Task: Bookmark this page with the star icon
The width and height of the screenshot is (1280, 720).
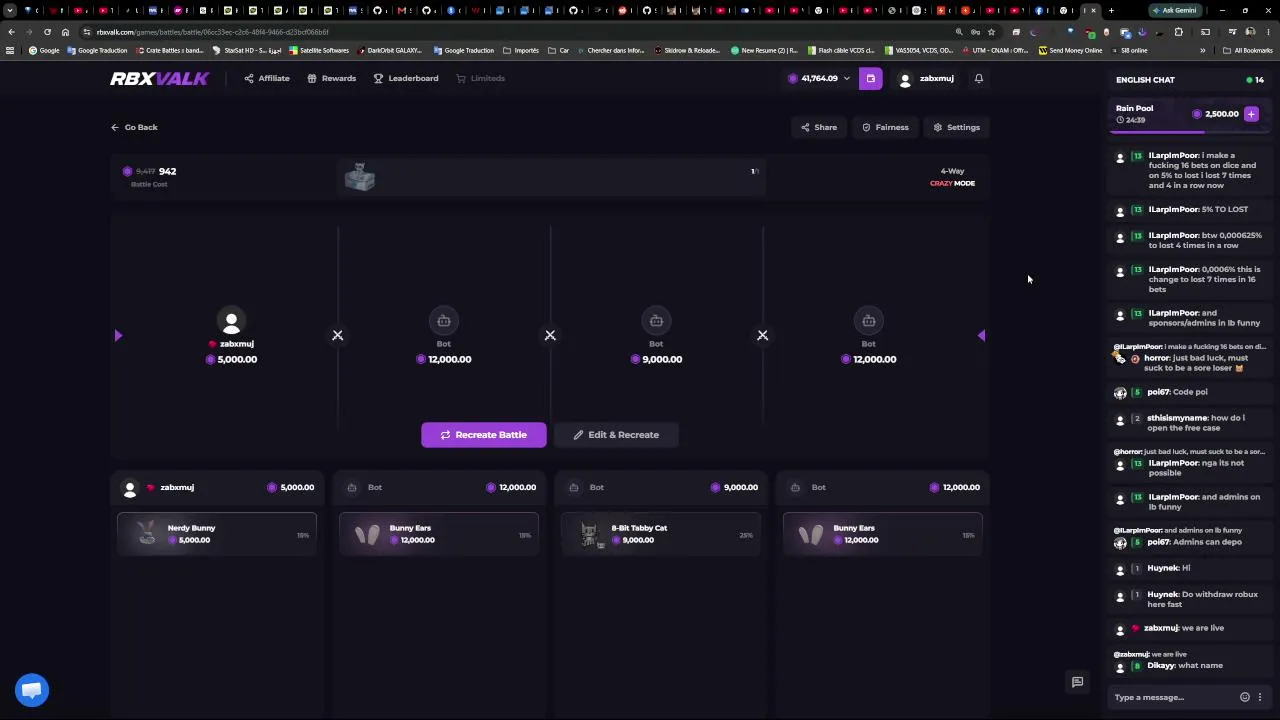Action: pos(991,32)
